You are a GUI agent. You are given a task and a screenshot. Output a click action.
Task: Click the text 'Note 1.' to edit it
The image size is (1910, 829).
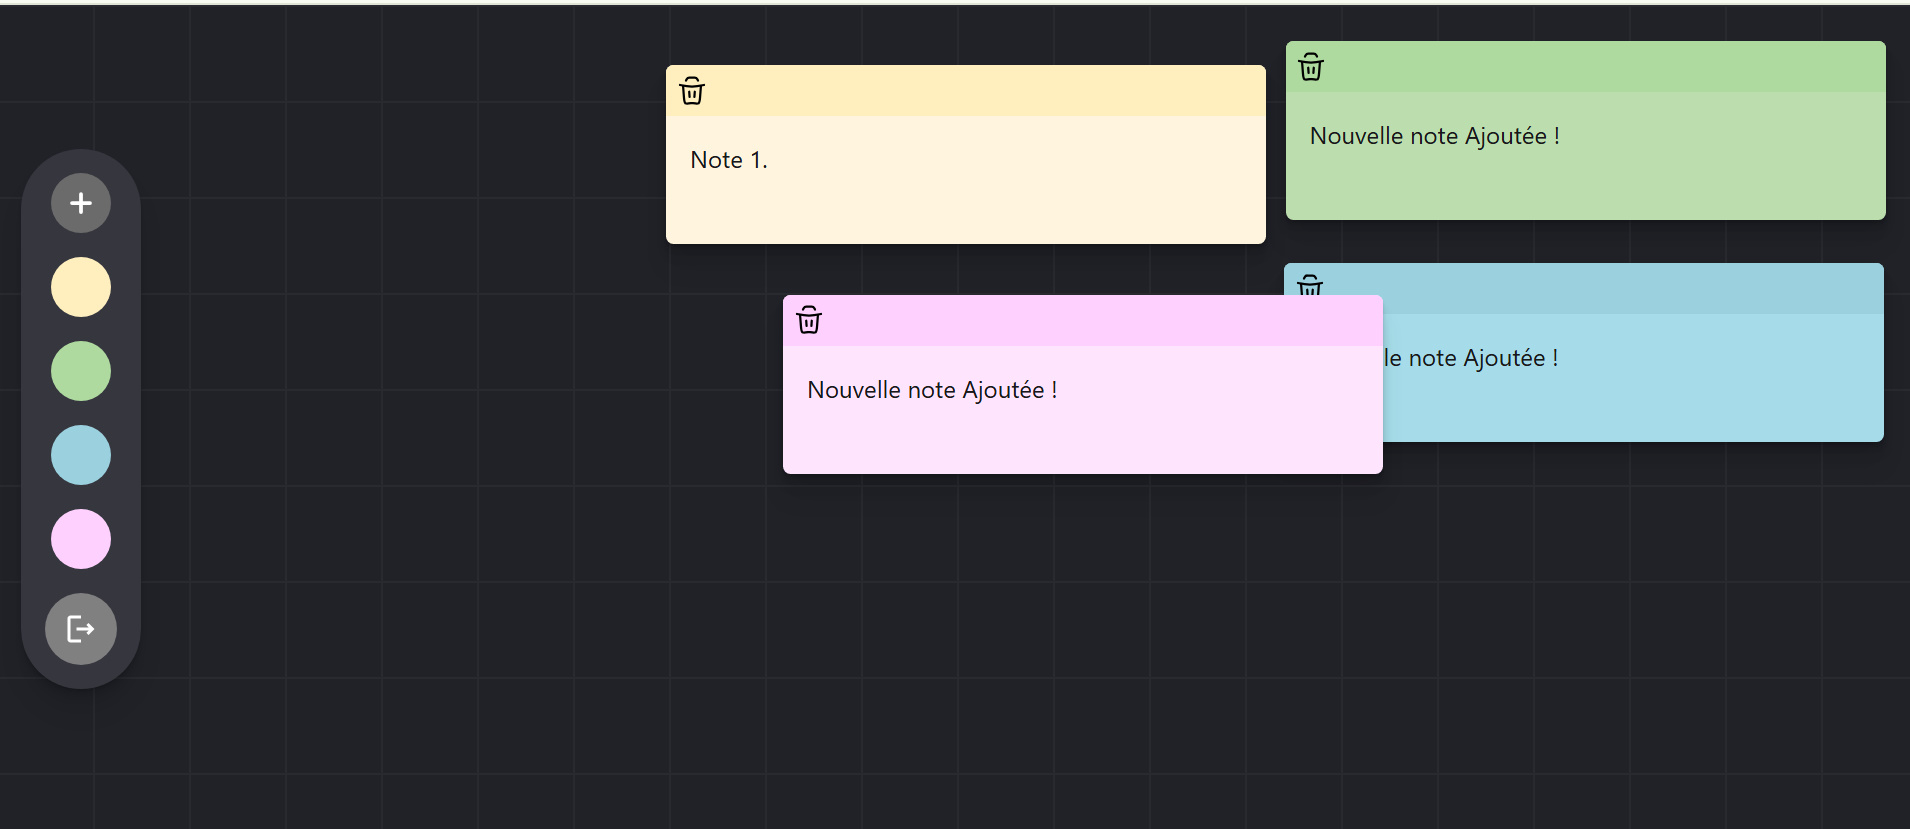pyautogui.click(x=729, y=159)
